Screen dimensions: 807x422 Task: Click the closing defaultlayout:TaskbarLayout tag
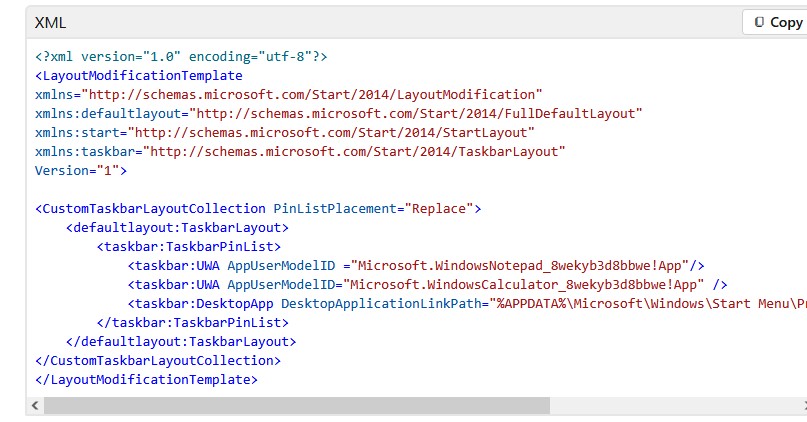point(181,342)
